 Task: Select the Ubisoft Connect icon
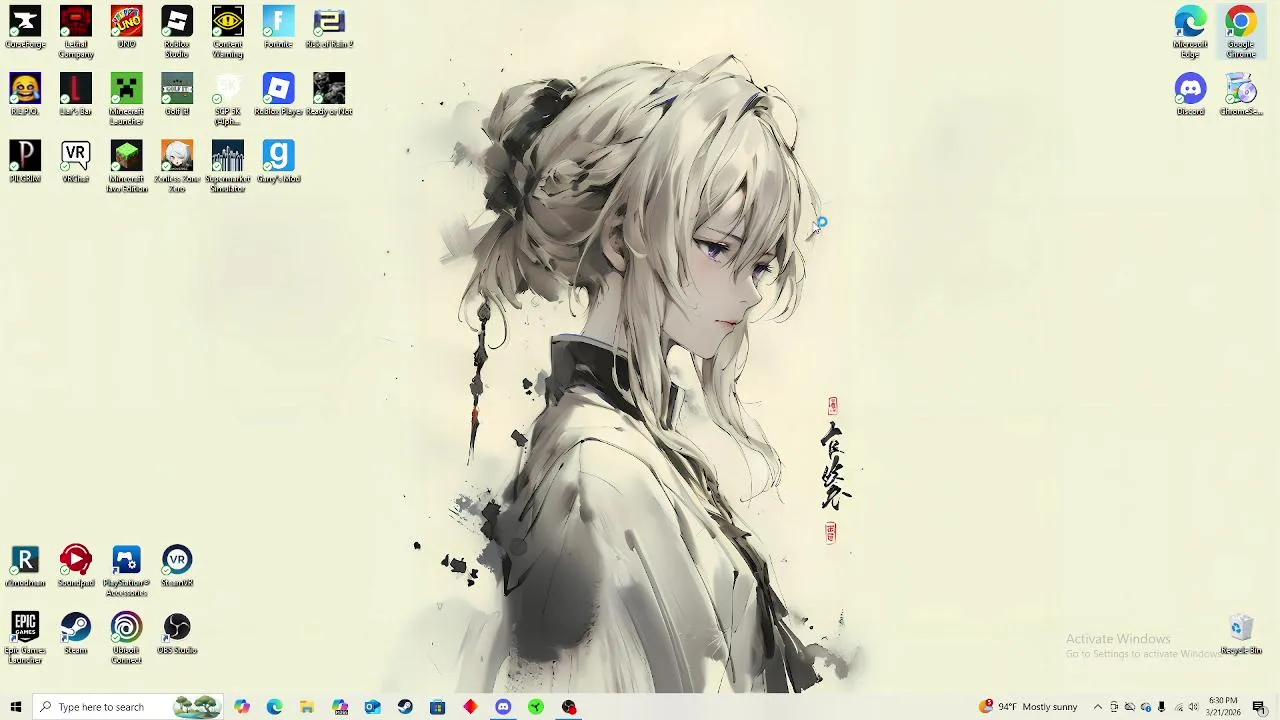[x=126, y=637]
